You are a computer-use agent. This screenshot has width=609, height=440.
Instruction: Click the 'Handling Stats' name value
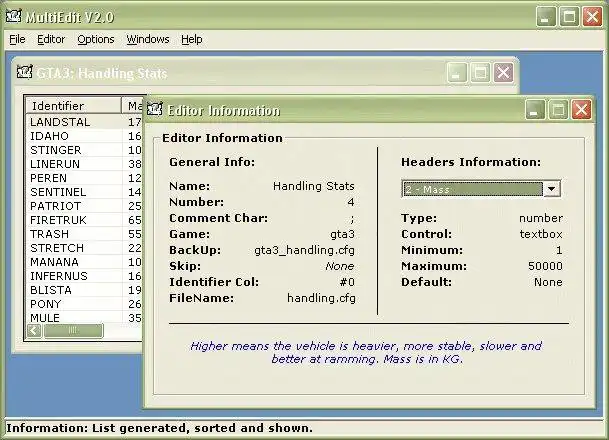pos(313,186)
